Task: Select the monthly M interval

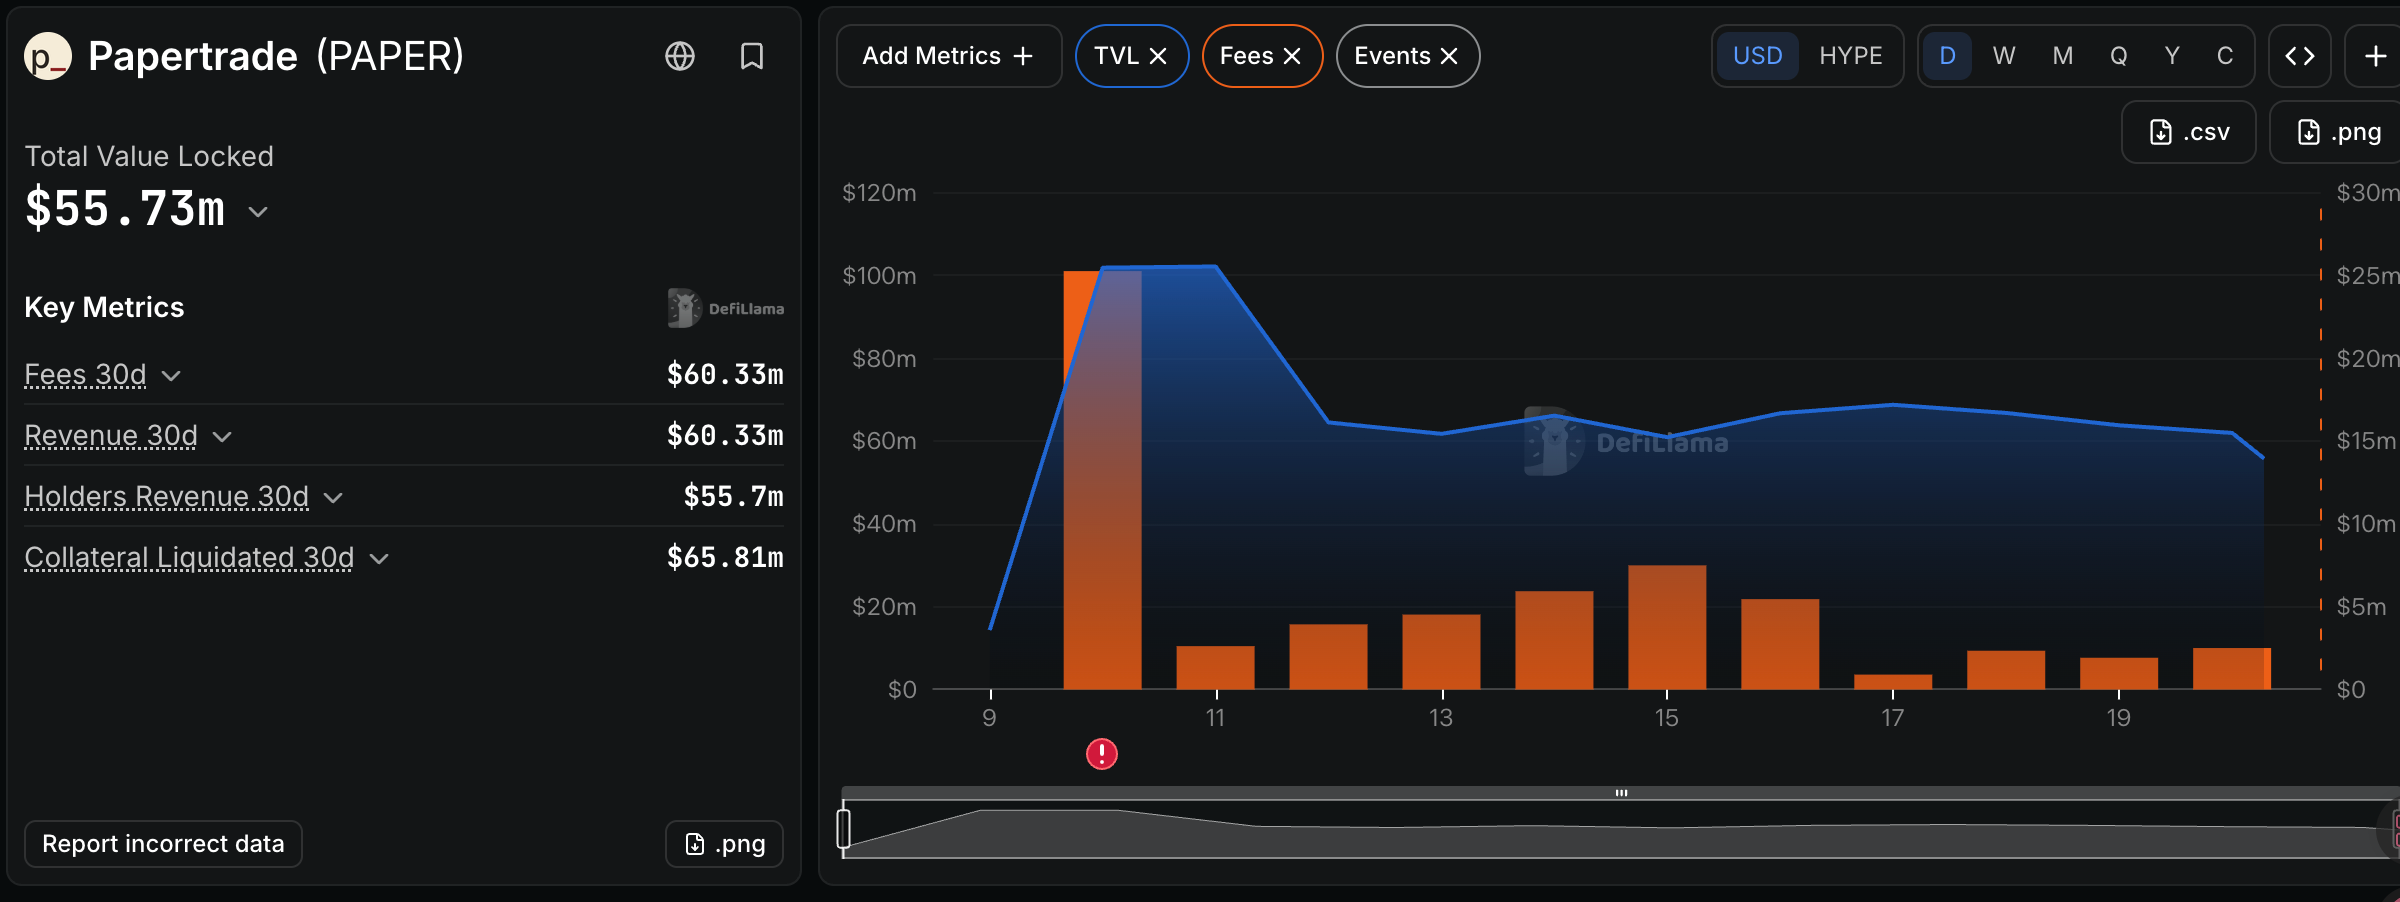Action: [2062, 56]
